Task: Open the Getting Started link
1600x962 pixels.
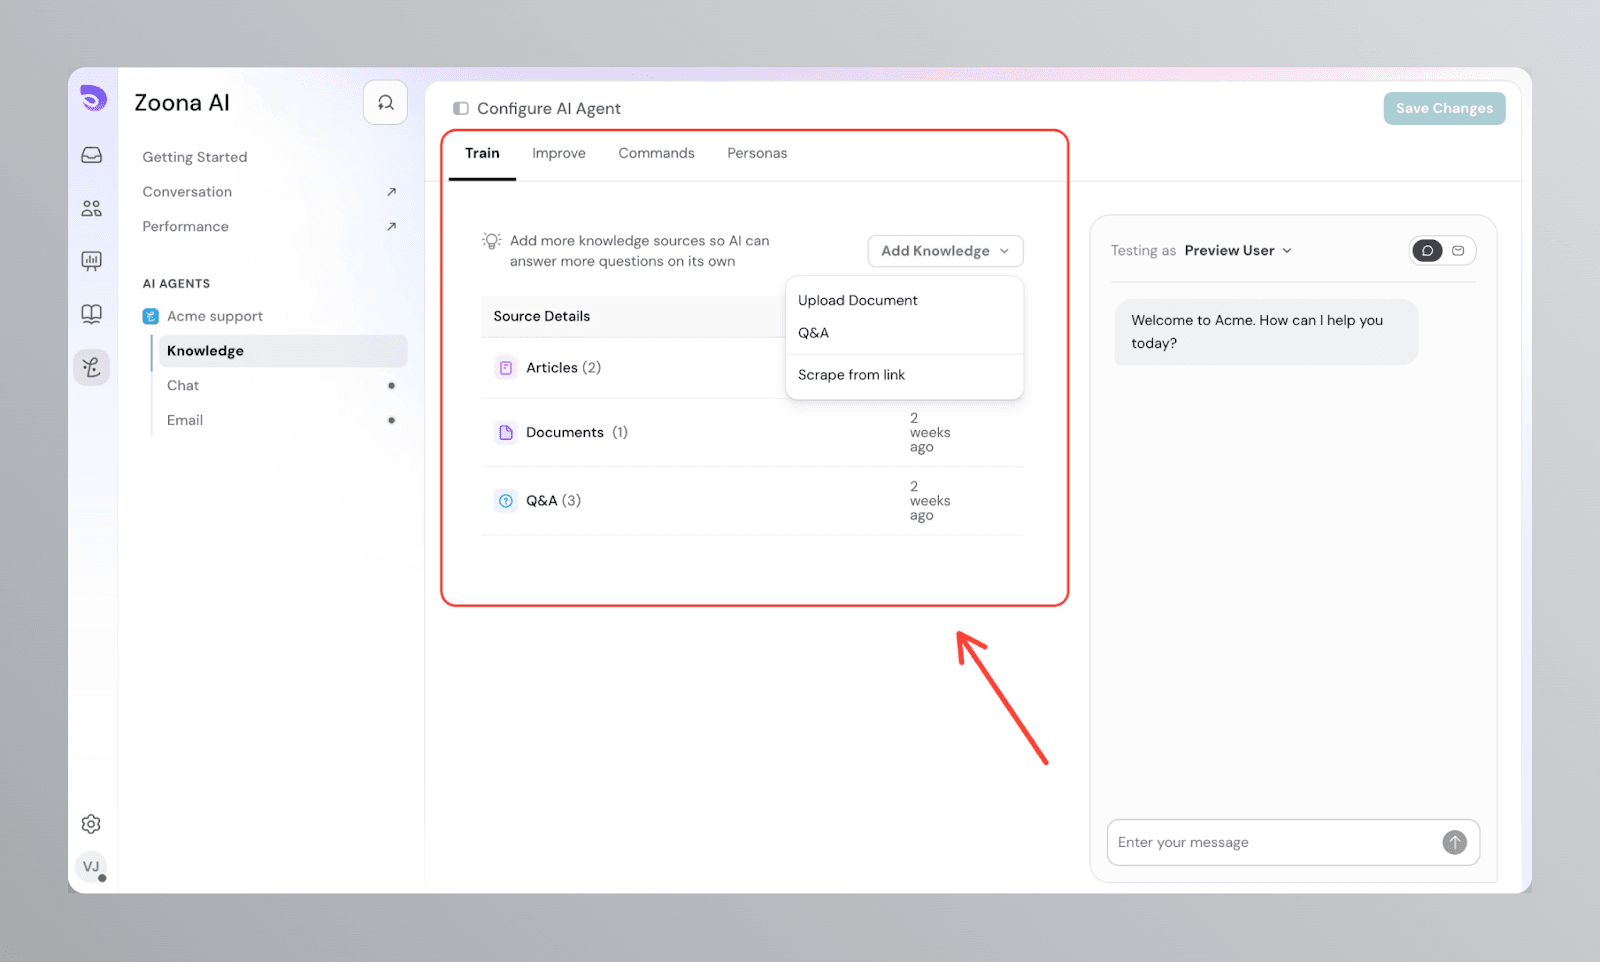Action: pyautogui.click(x=195, y=157)
